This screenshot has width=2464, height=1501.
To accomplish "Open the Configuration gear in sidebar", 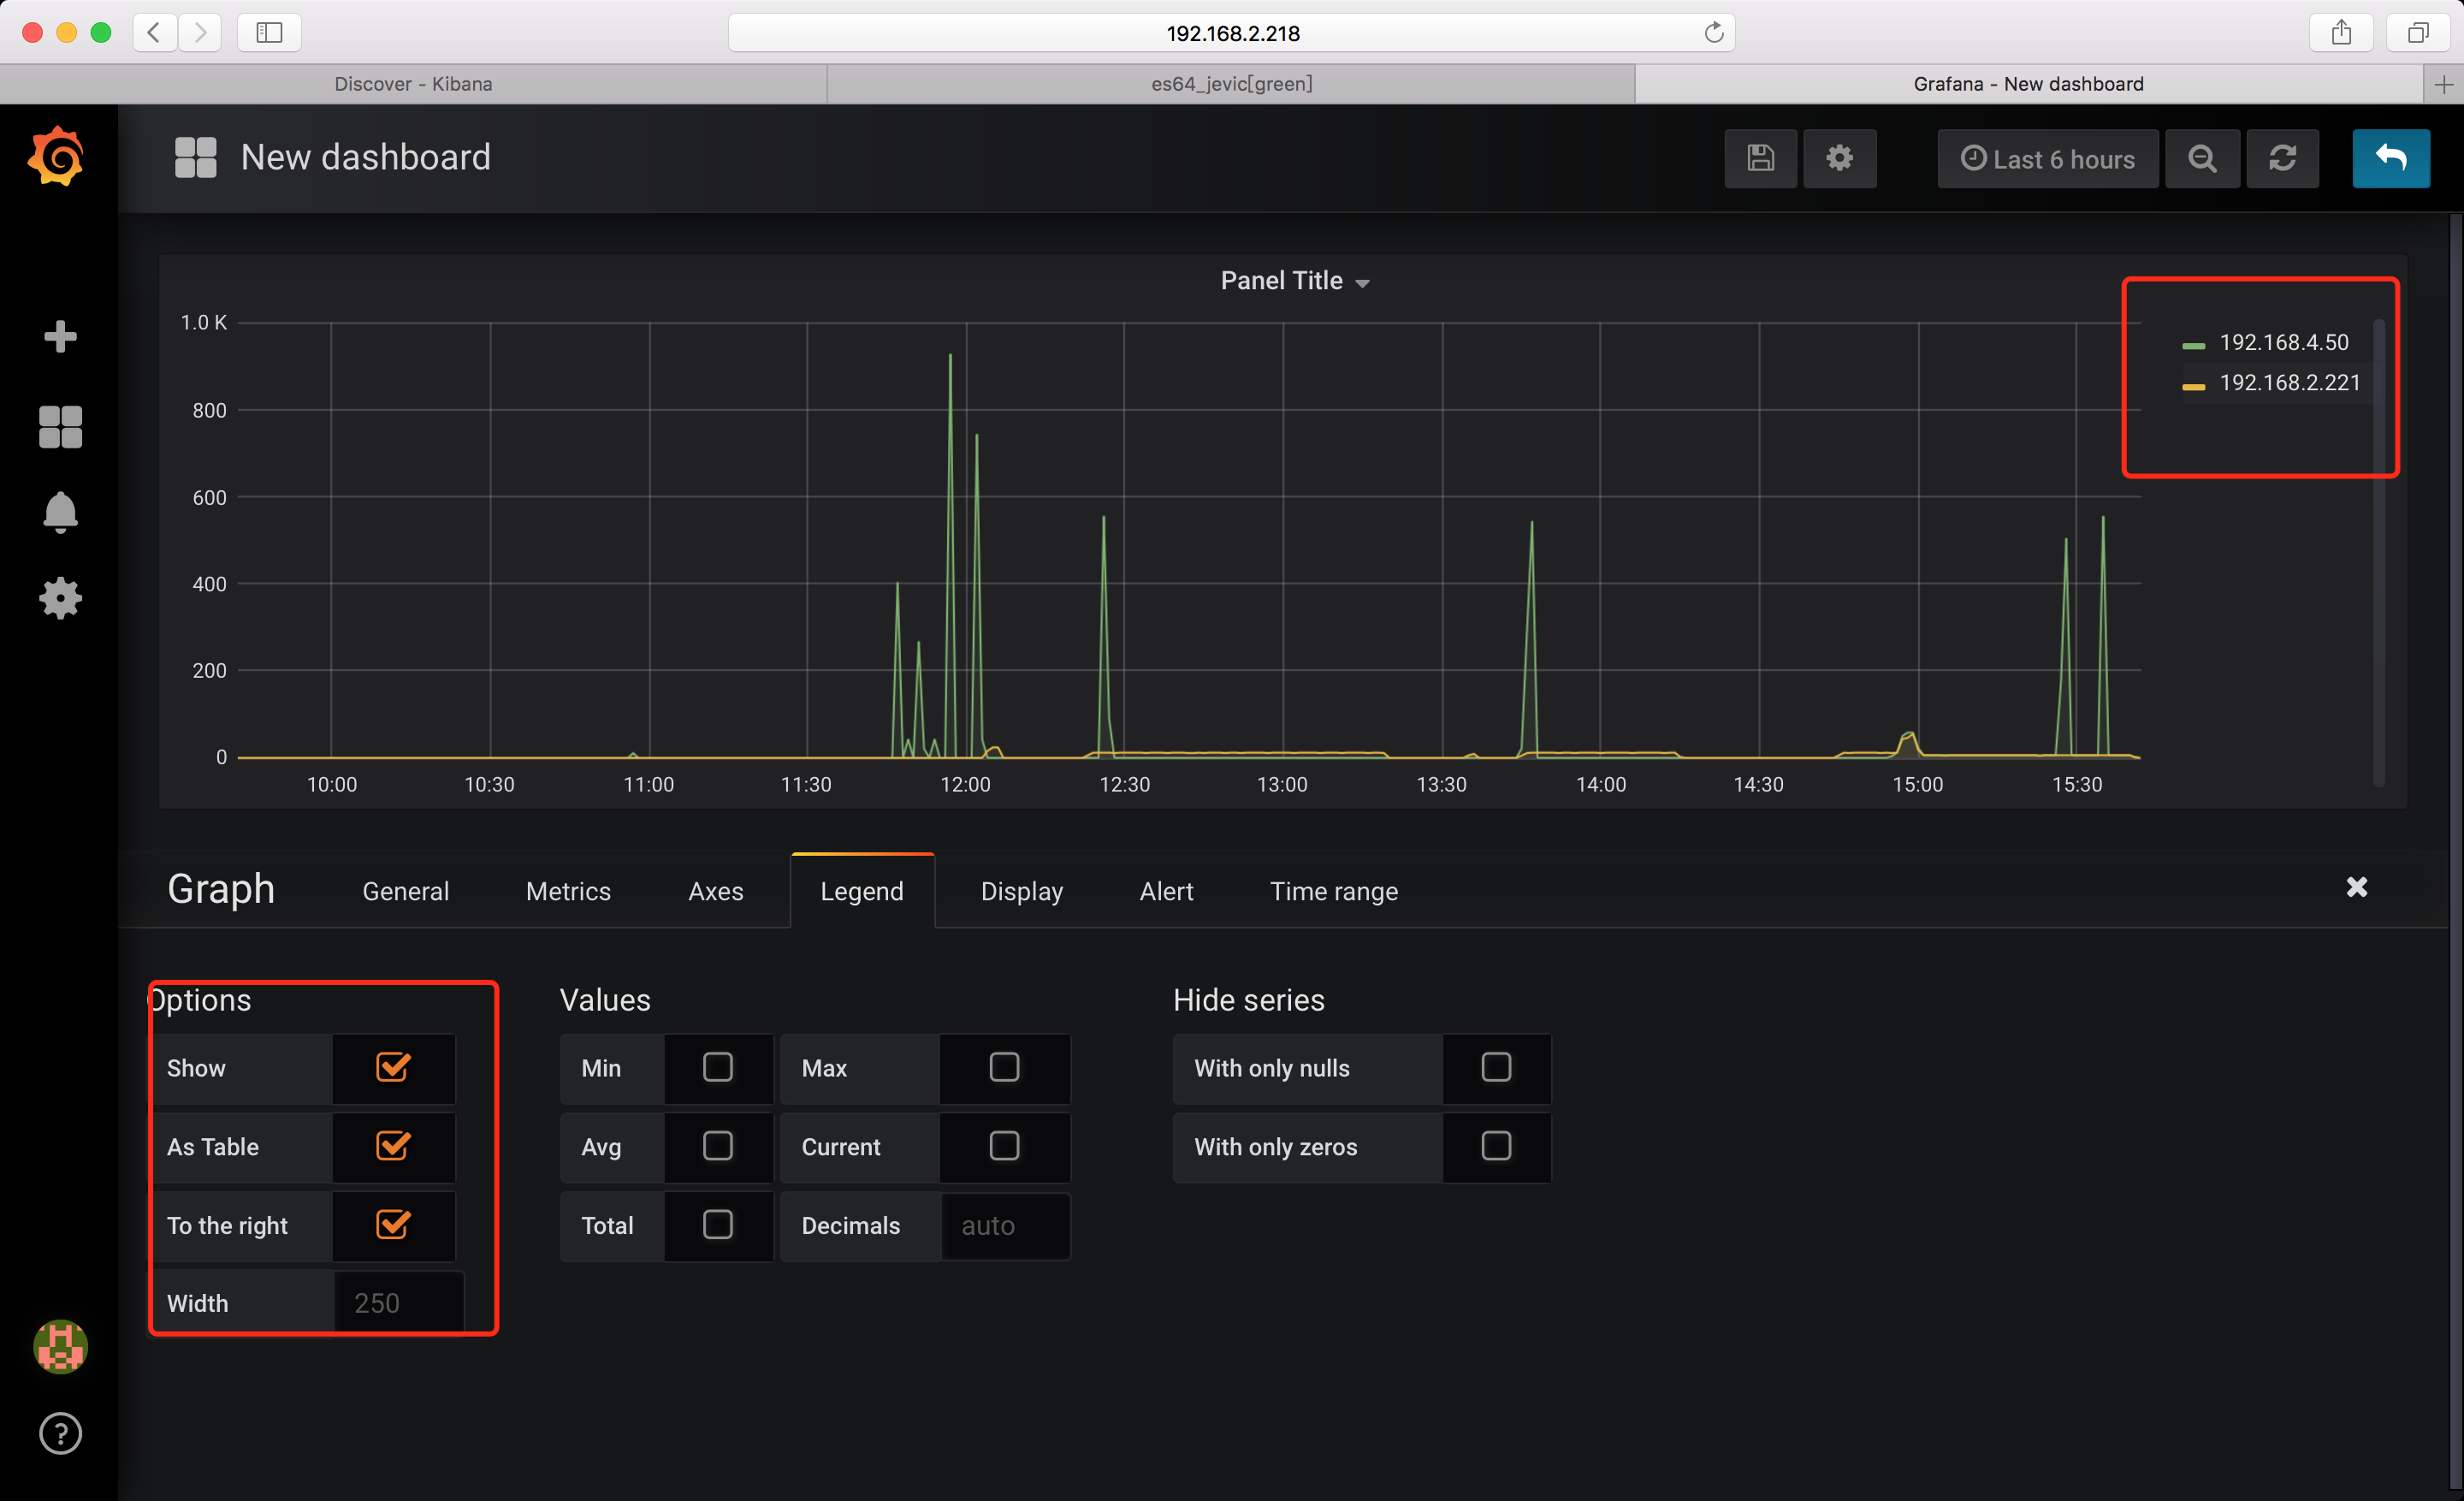I will tap(60, 598).
